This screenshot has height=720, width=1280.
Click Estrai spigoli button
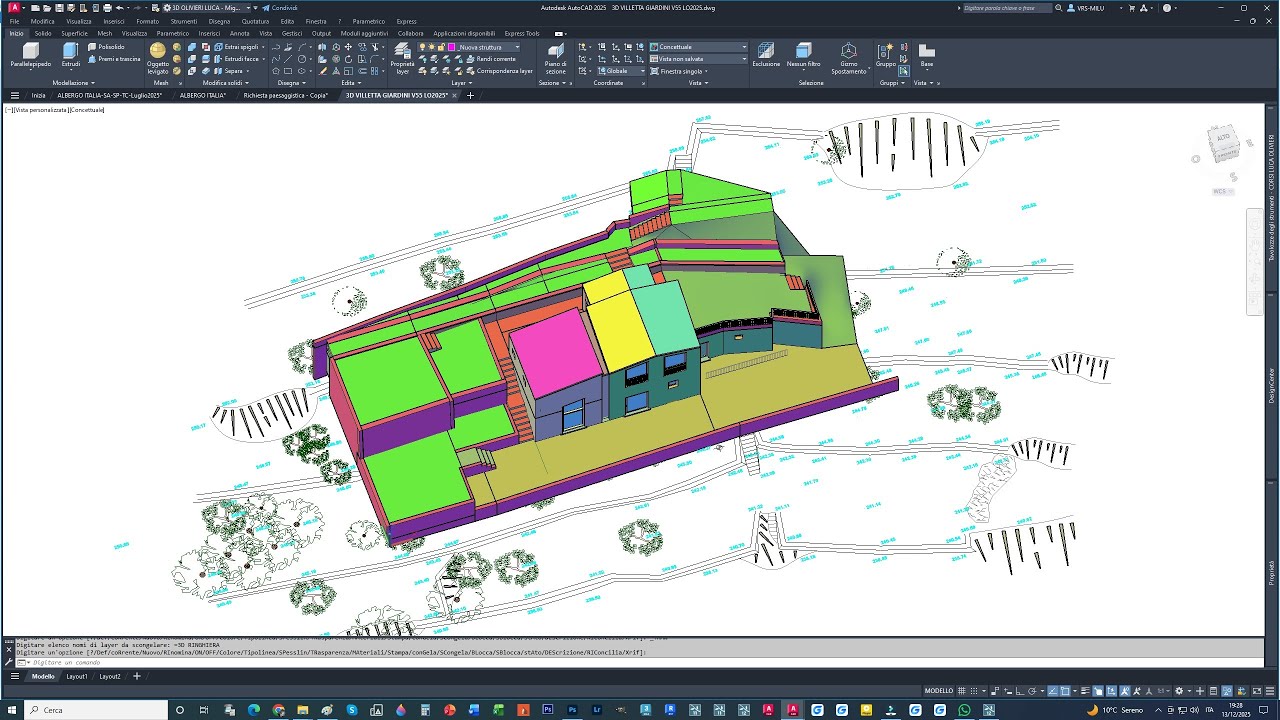237,47
